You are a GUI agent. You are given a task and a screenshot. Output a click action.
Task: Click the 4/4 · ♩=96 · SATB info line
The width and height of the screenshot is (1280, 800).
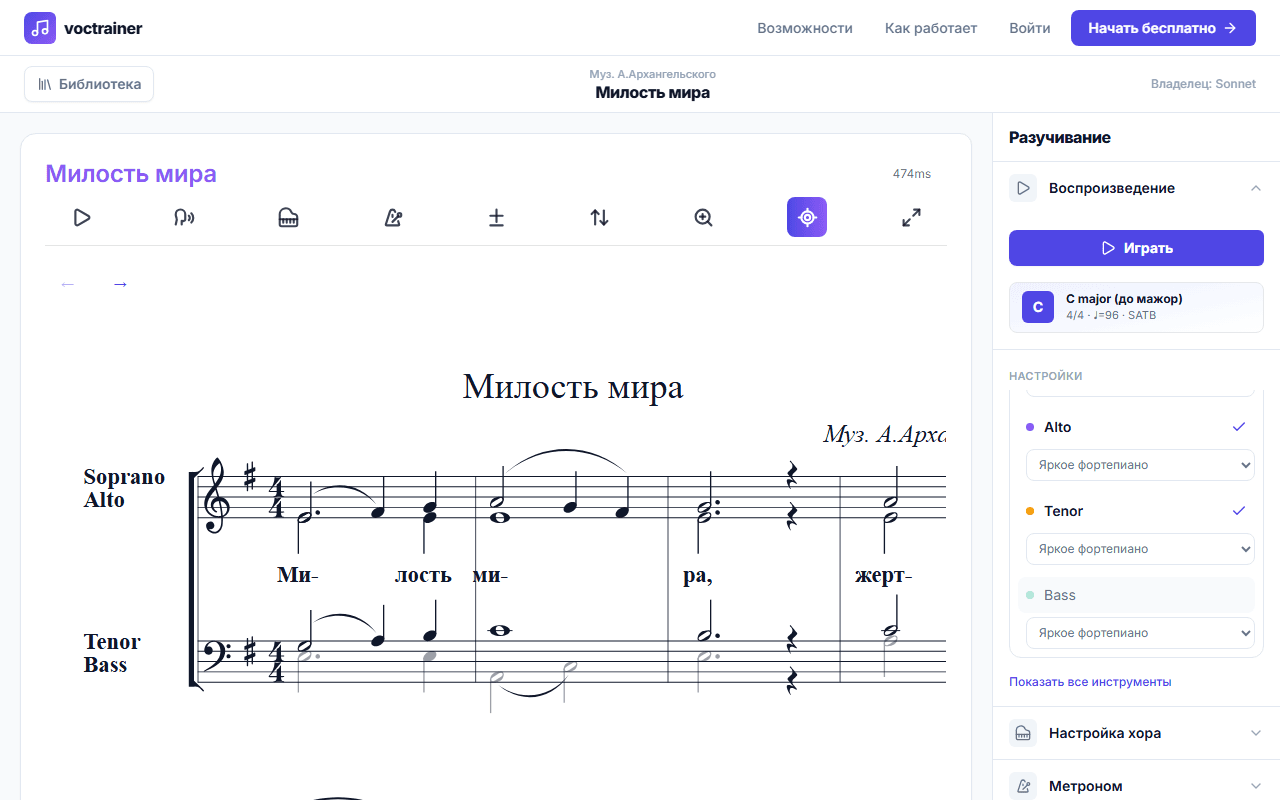tap(1111, 315)
